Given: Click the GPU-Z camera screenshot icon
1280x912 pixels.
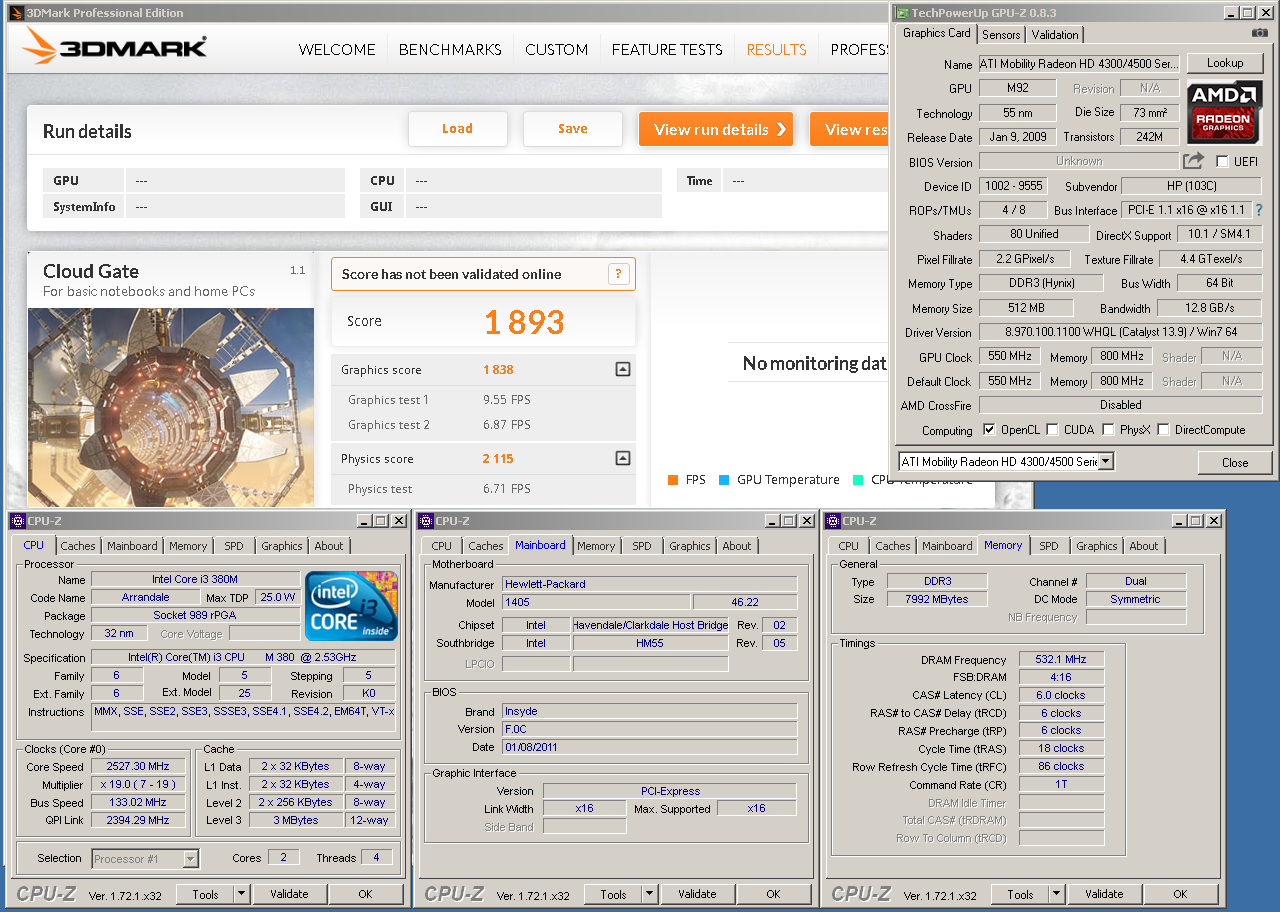Looking at the screenshot, I should click(1259, 33).
